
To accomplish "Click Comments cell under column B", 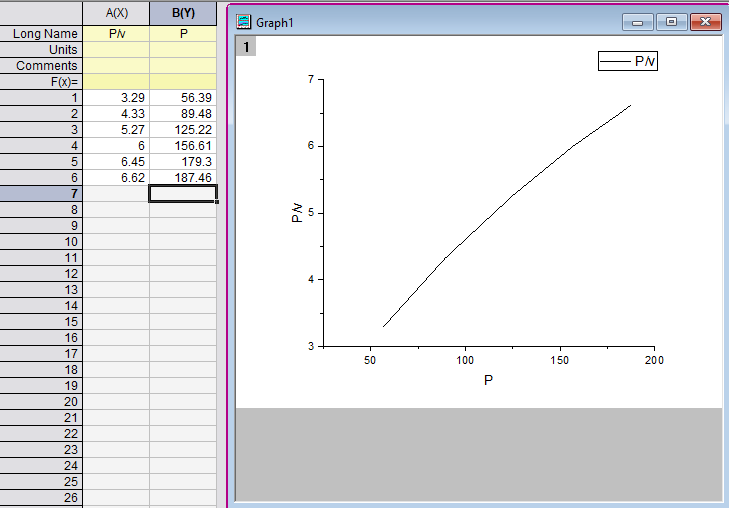I will [x=183, y=66].
